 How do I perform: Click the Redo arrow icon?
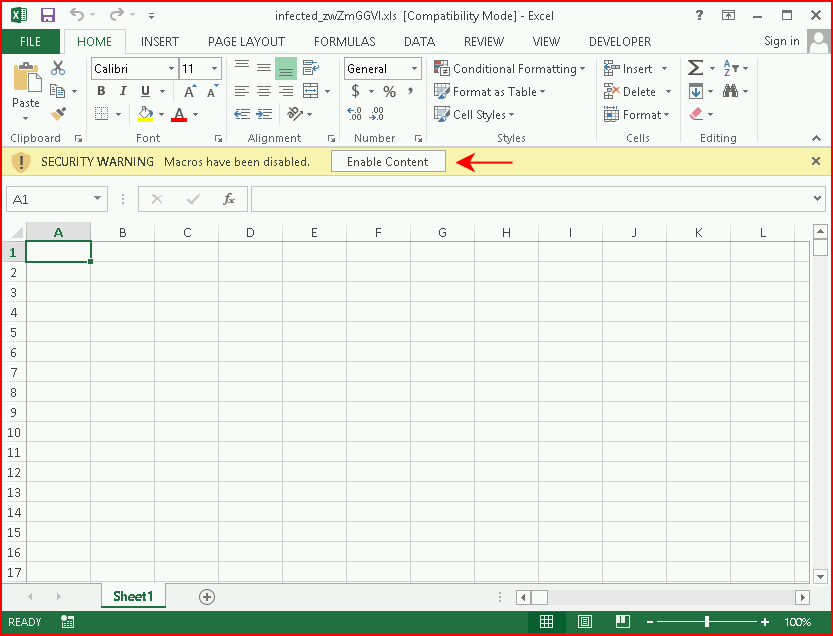[x=116, y=15]
